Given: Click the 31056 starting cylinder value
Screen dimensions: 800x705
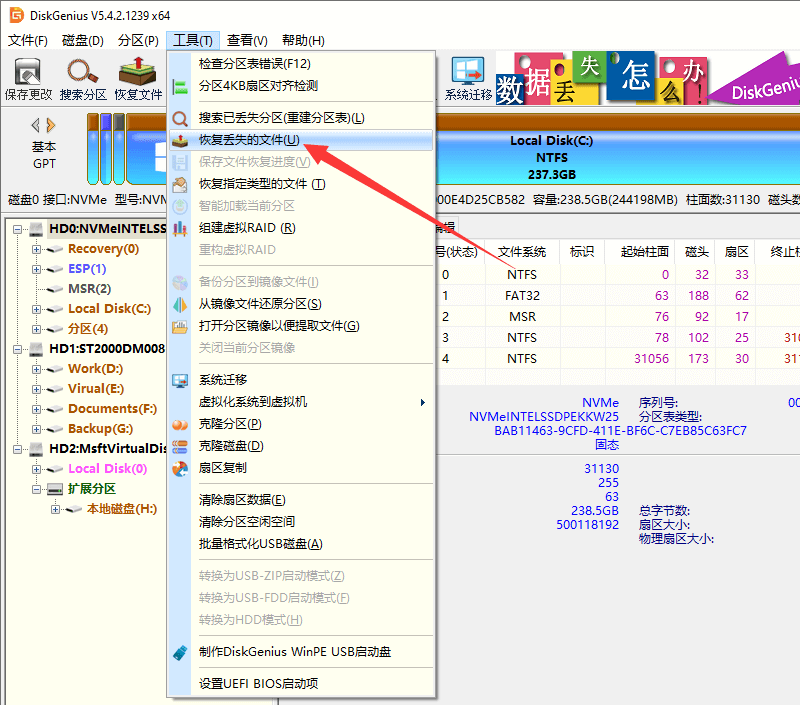Looking at the screenshot, I should [x=651, y=359].
